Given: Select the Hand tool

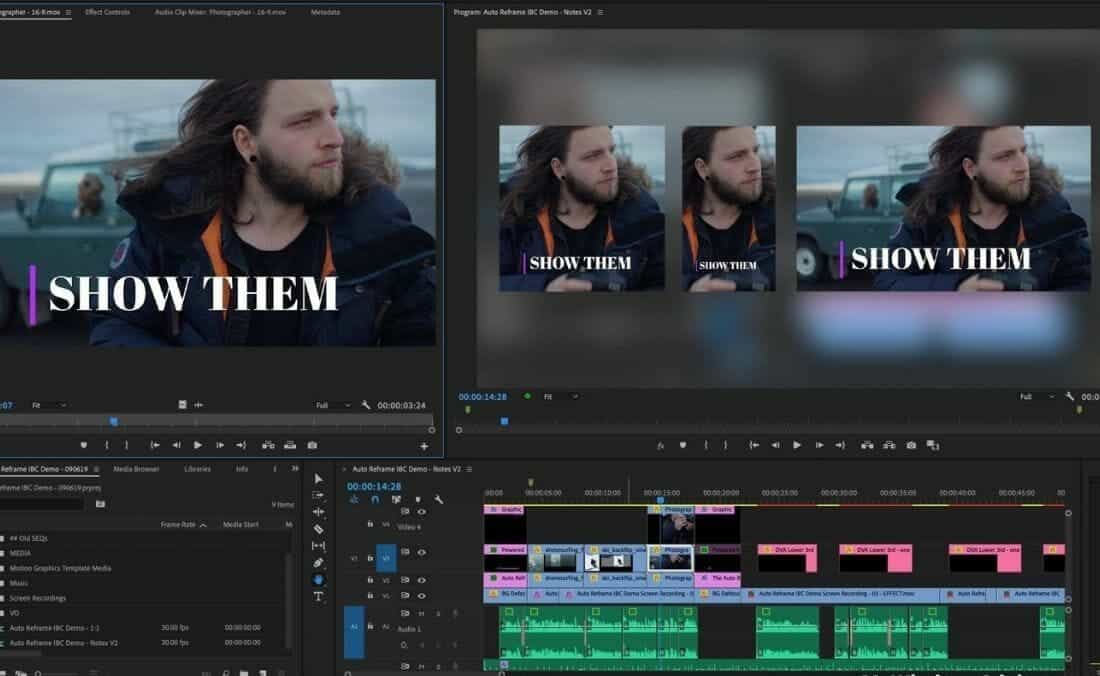Looking at the screenshot, I should coord(318,579).
